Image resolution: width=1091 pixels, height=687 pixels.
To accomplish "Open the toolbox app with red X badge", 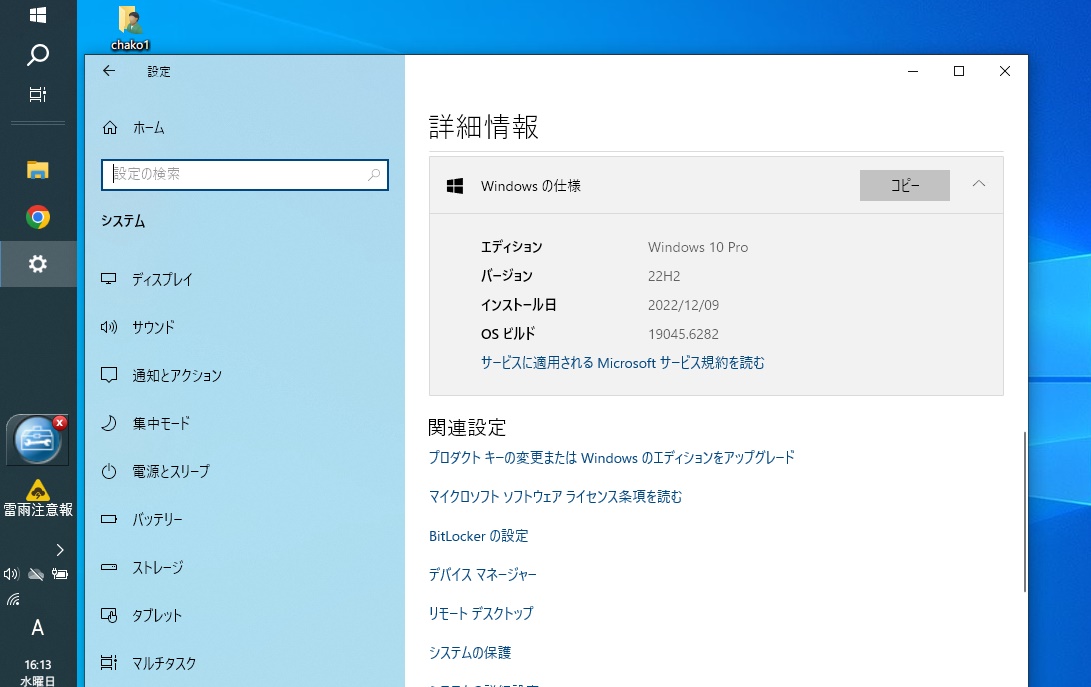I will point(38,440).
